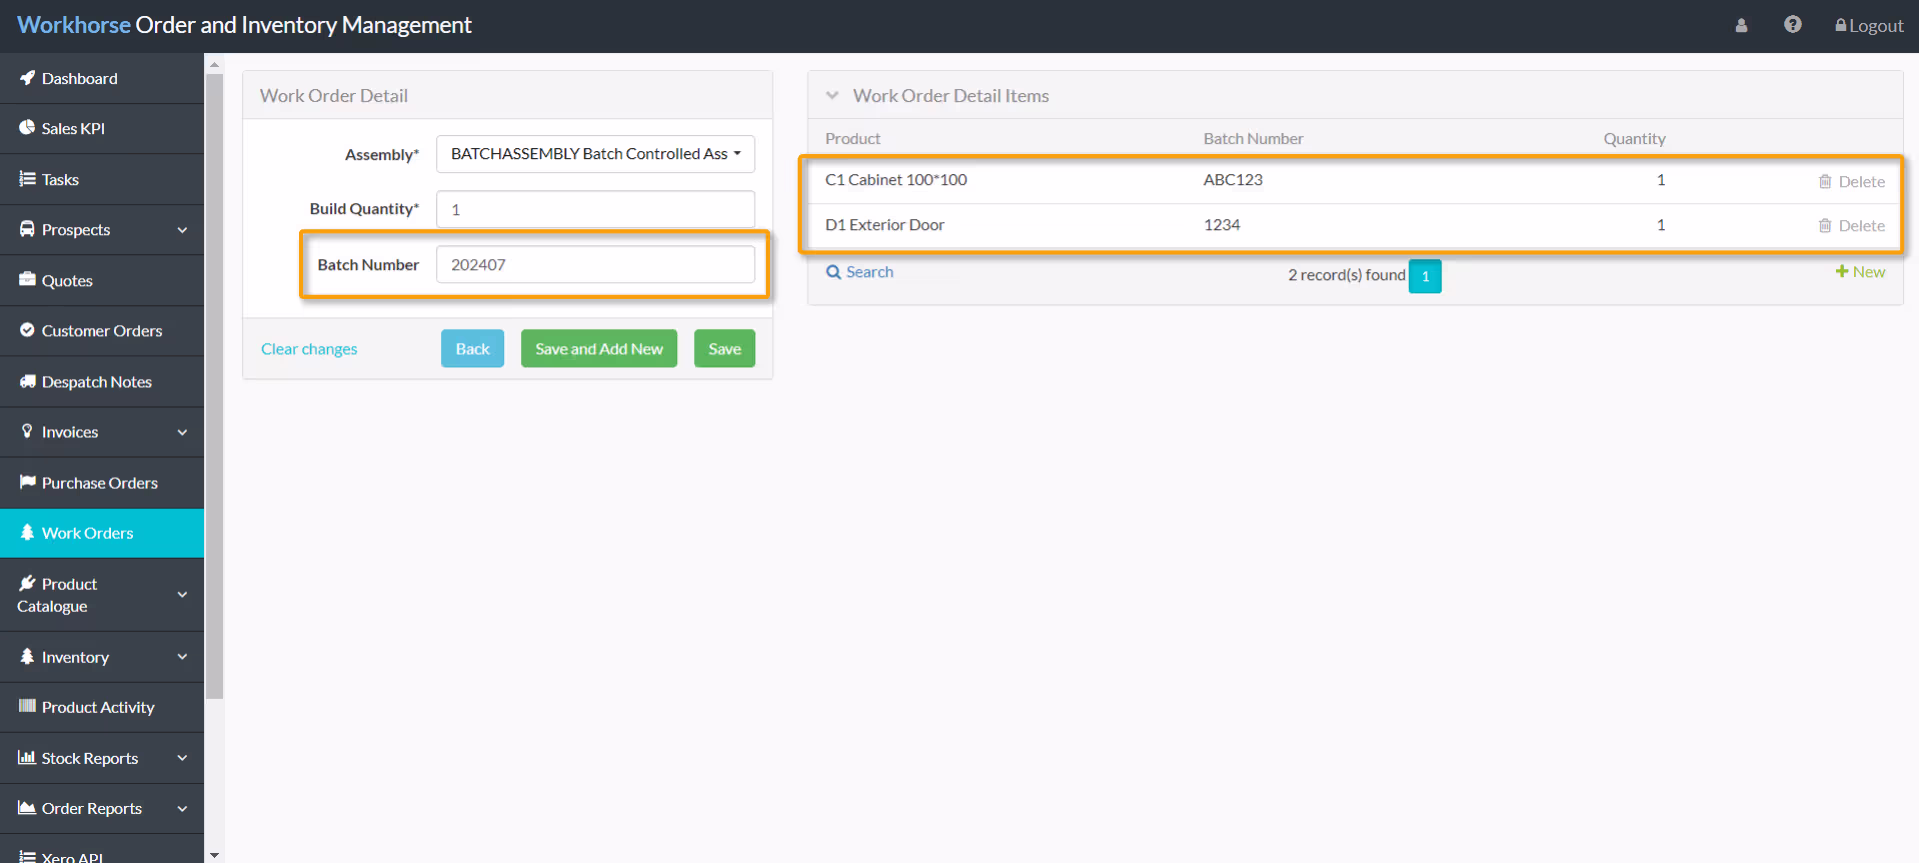The height and width of the screenshot is (863, 1919).
Task: Expand the Prospects menu chevron
Action: click(x=182, y=230)
